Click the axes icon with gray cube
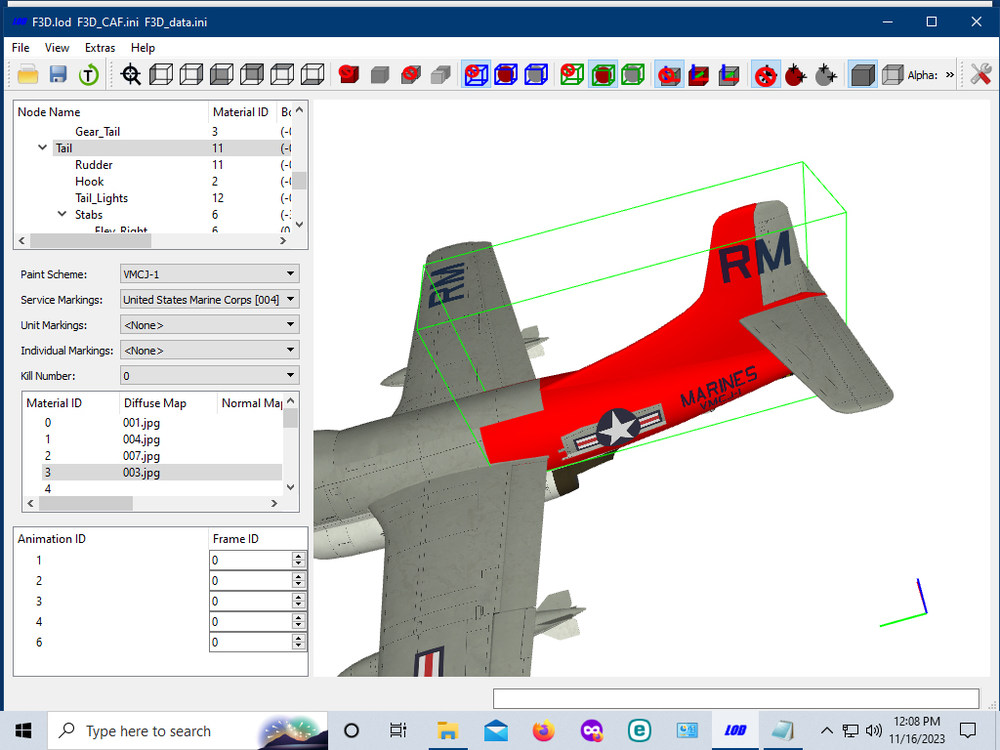1000x750 pixels. 729,75
